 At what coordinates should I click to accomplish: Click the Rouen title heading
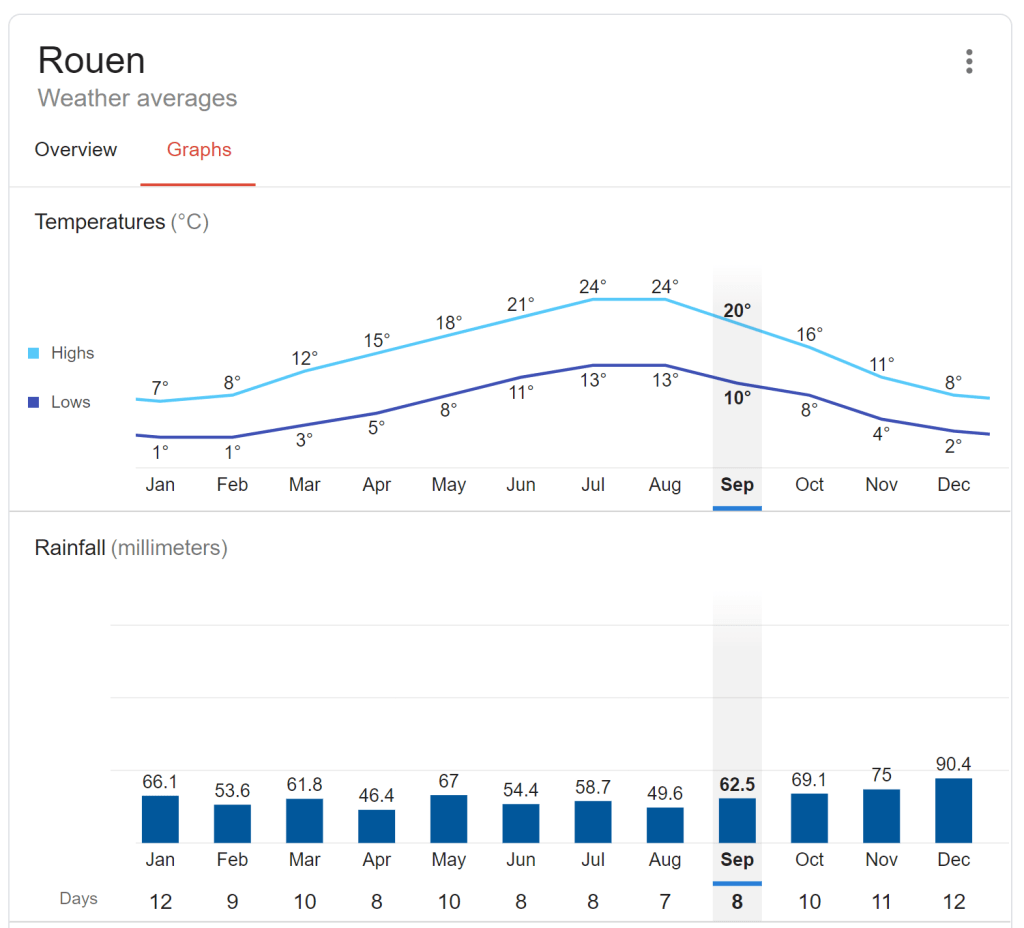(x=91, y=61)
